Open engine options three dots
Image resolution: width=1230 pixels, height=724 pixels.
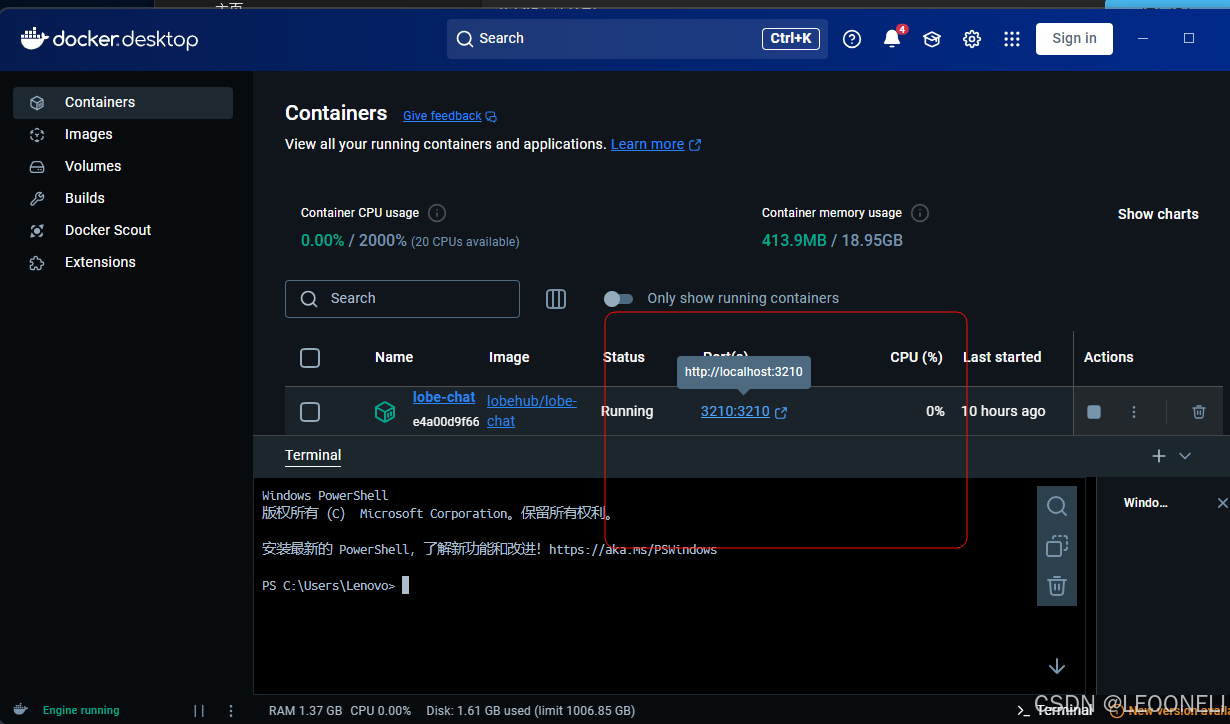231,711
